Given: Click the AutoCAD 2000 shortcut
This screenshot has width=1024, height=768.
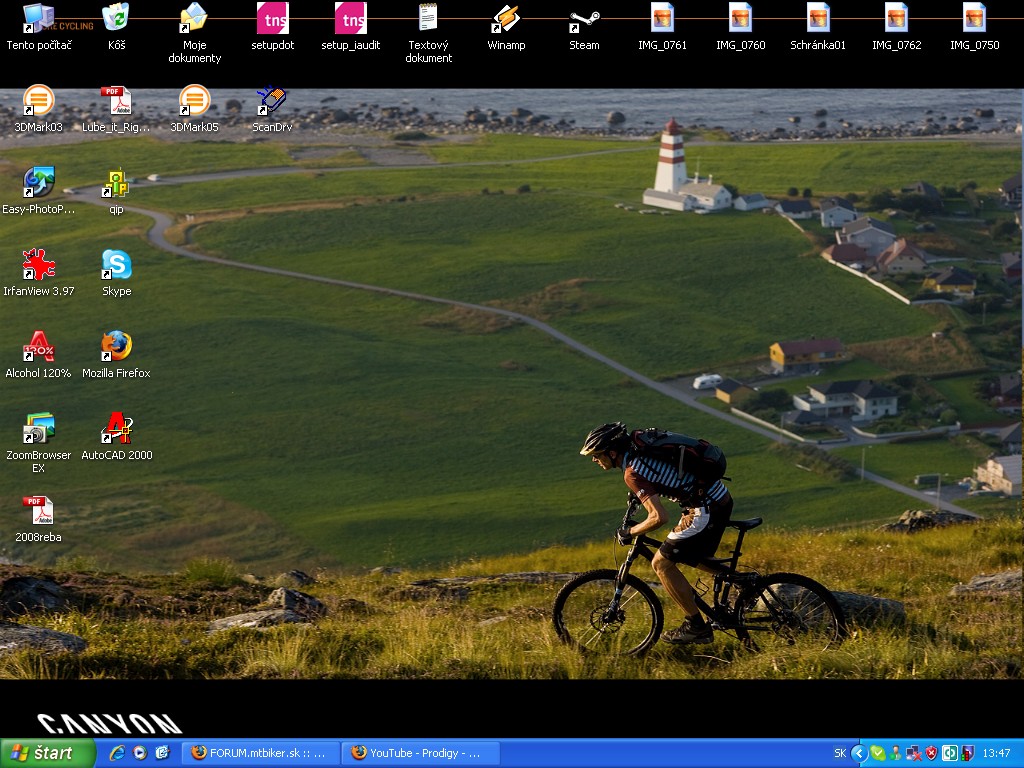Looking at the screenshot, I should click(116, 429).
